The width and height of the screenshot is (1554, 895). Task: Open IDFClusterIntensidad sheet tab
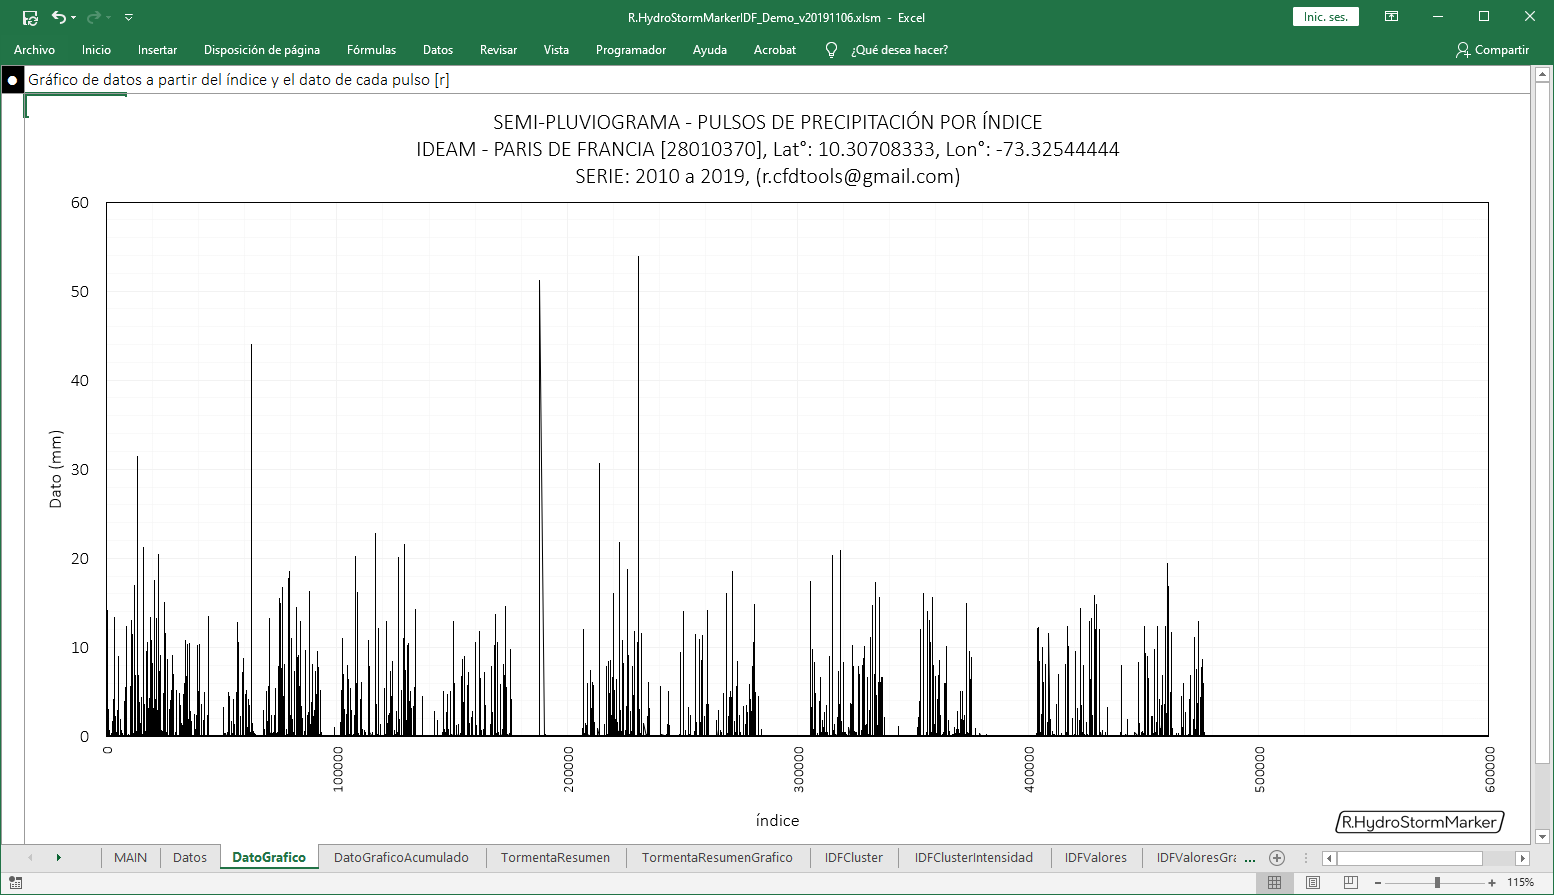974,857
